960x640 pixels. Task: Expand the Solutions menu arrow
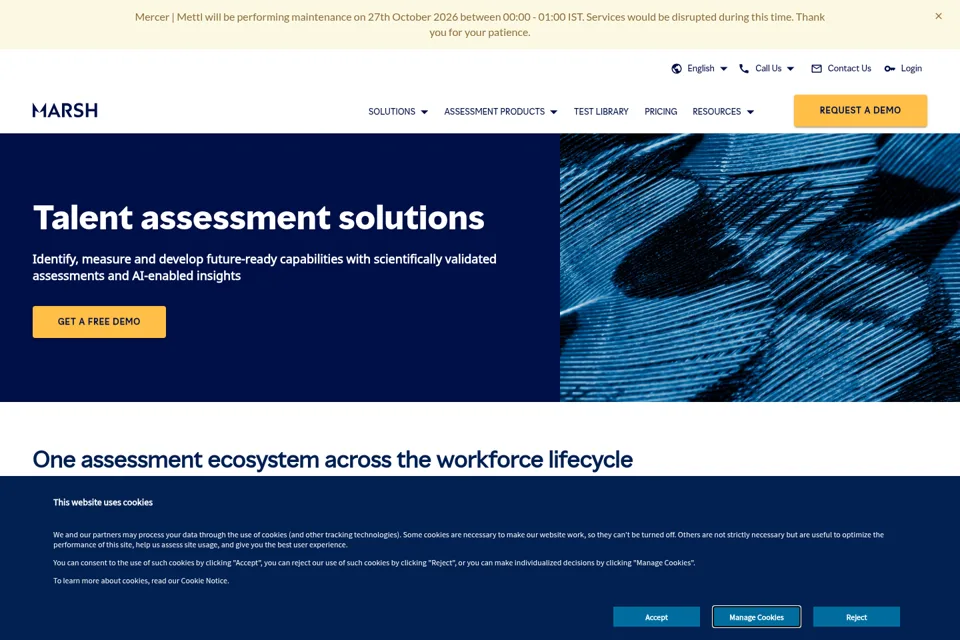(424, 112)
